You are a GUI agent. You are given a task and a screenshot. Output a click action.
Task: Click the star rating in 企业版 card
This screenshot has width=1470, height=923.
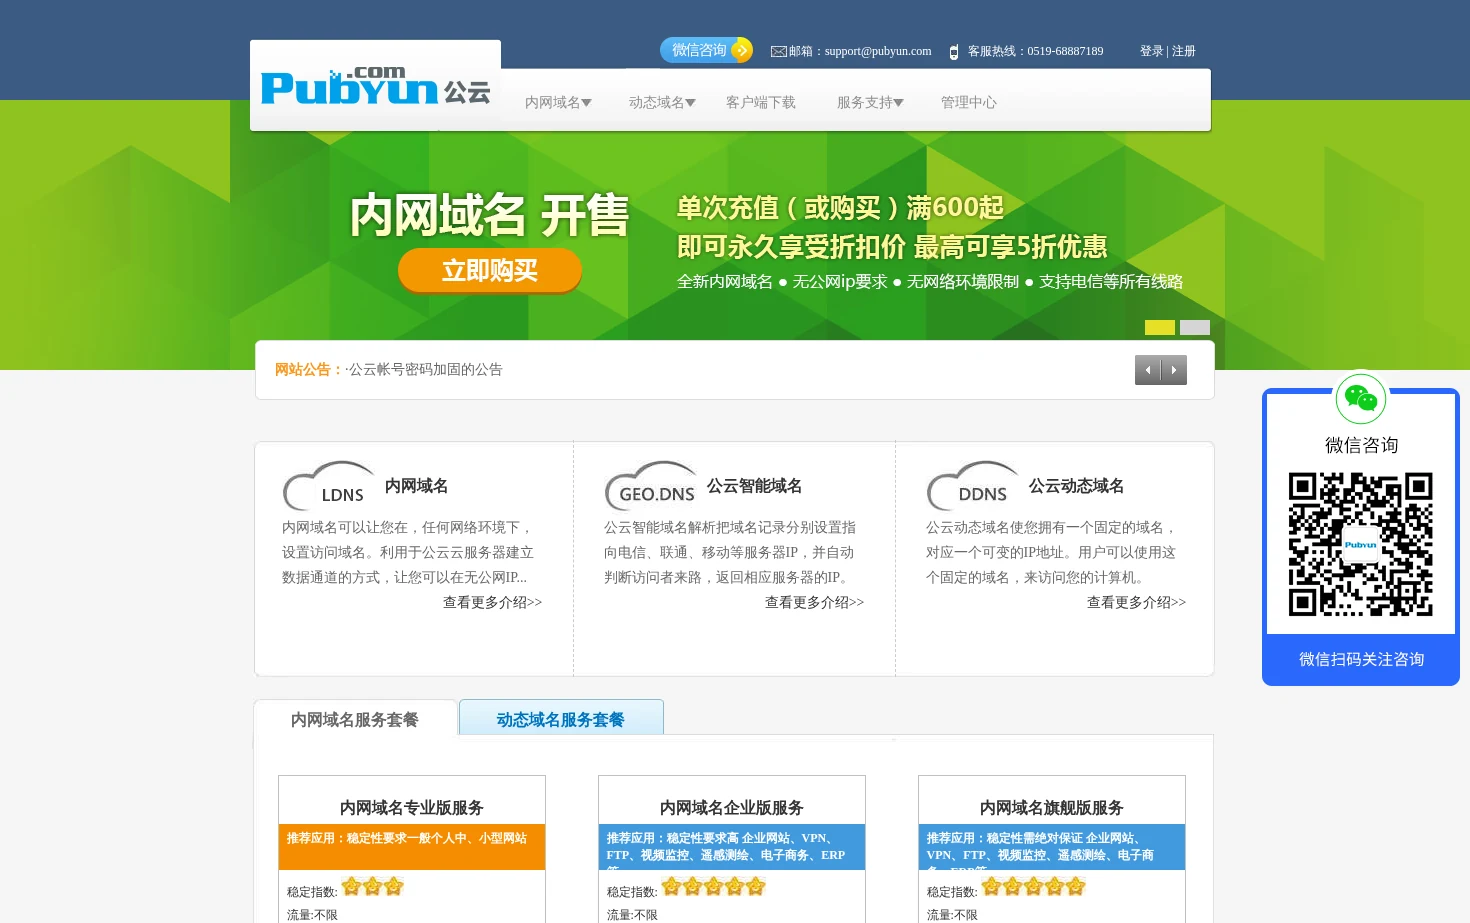(714, 886)
